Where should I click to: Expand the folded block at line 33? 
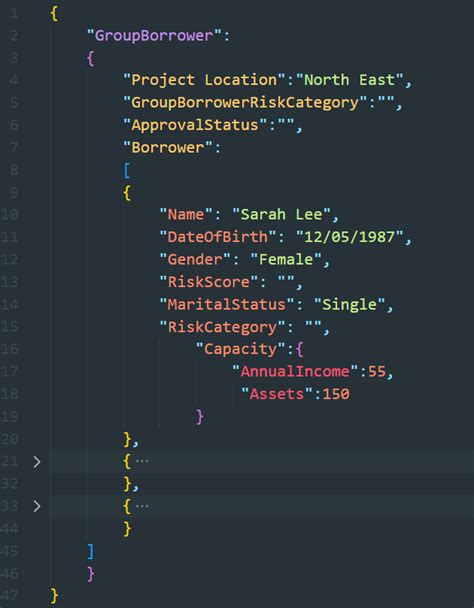pos(37,506)
